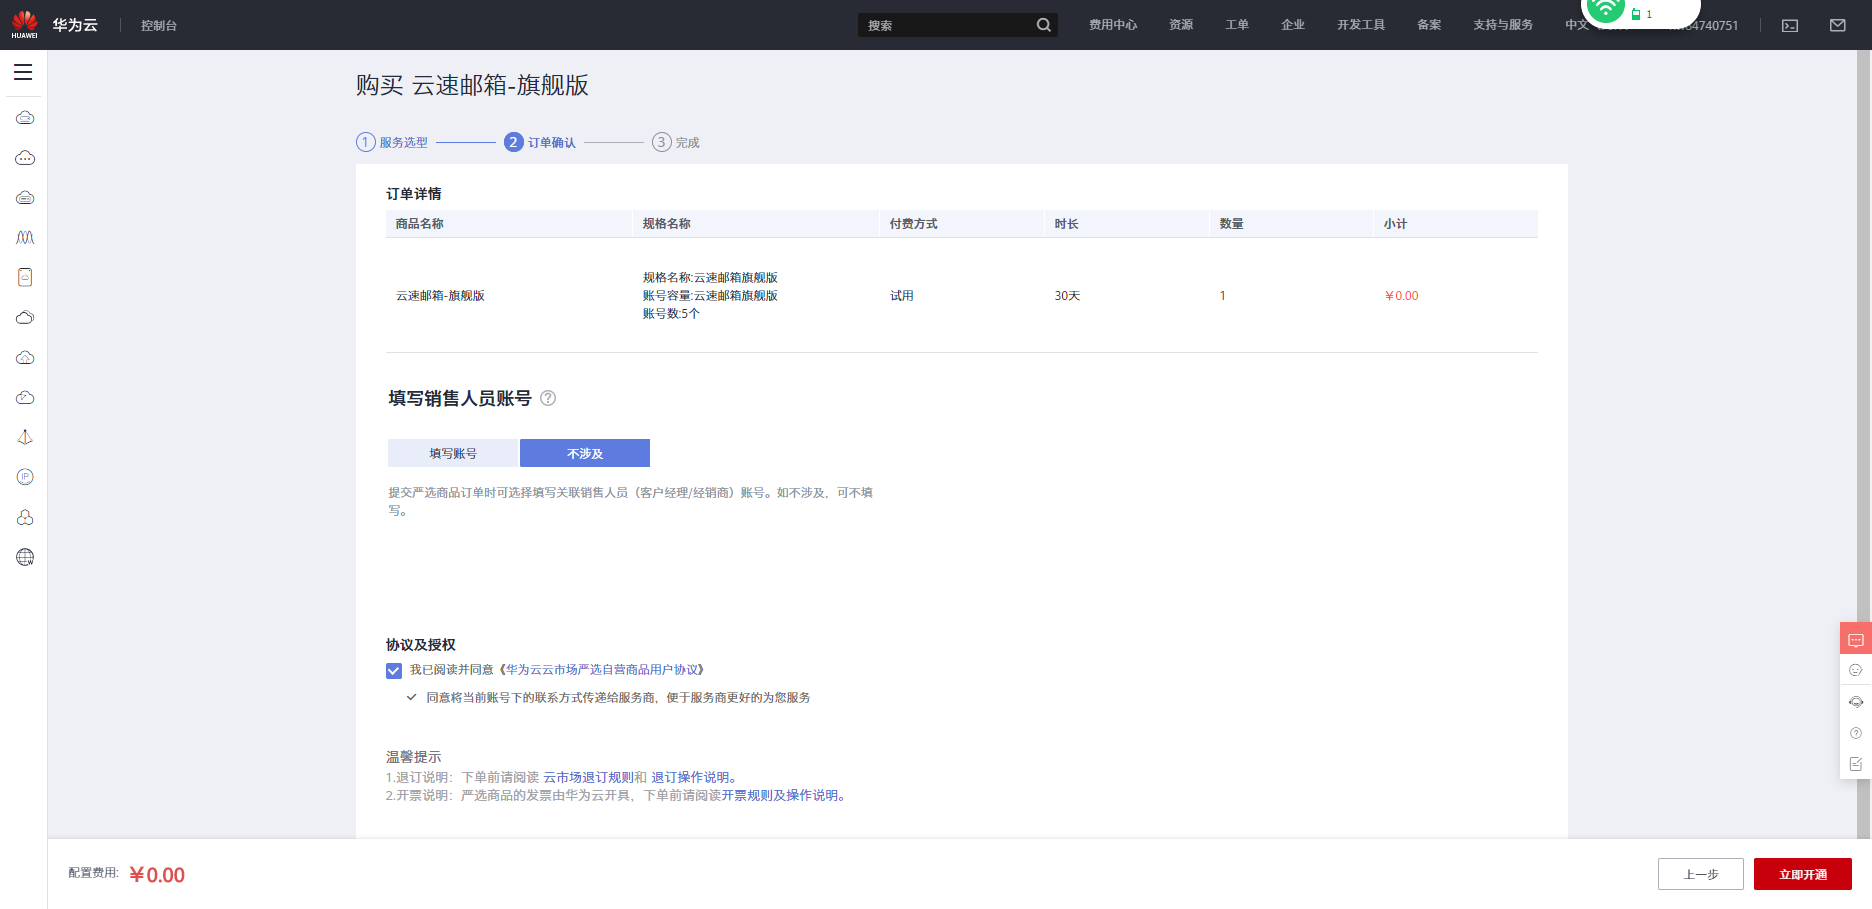Click the Huawei Cloud logo
The height and width of the screenshot is (909, 1872).
[55, 25]
